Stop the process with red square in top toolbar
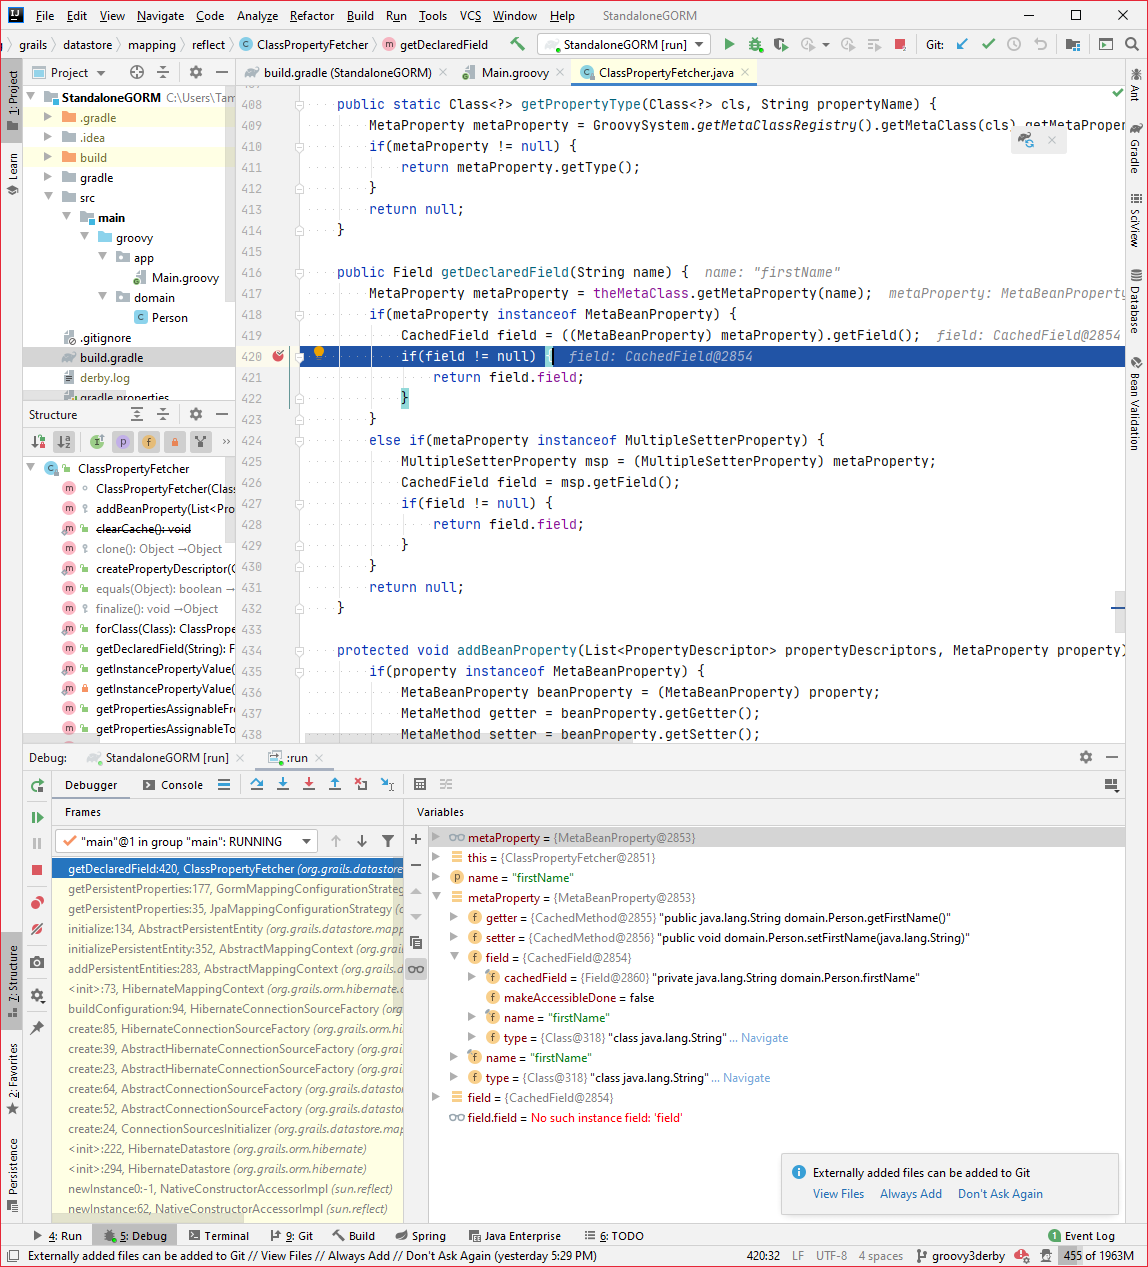The image size is (1148, 1267). pyautogui.click(x=900, y=44)
